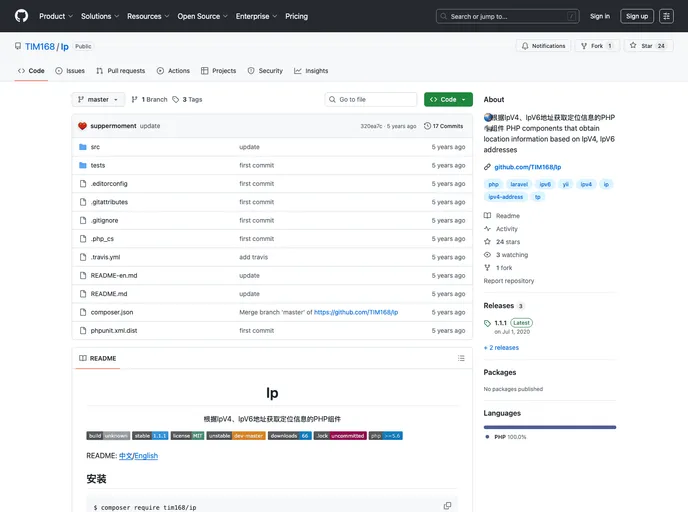Click the + 2 releases link
Viewport: 688px width, 512px height.
coord(501,347)
